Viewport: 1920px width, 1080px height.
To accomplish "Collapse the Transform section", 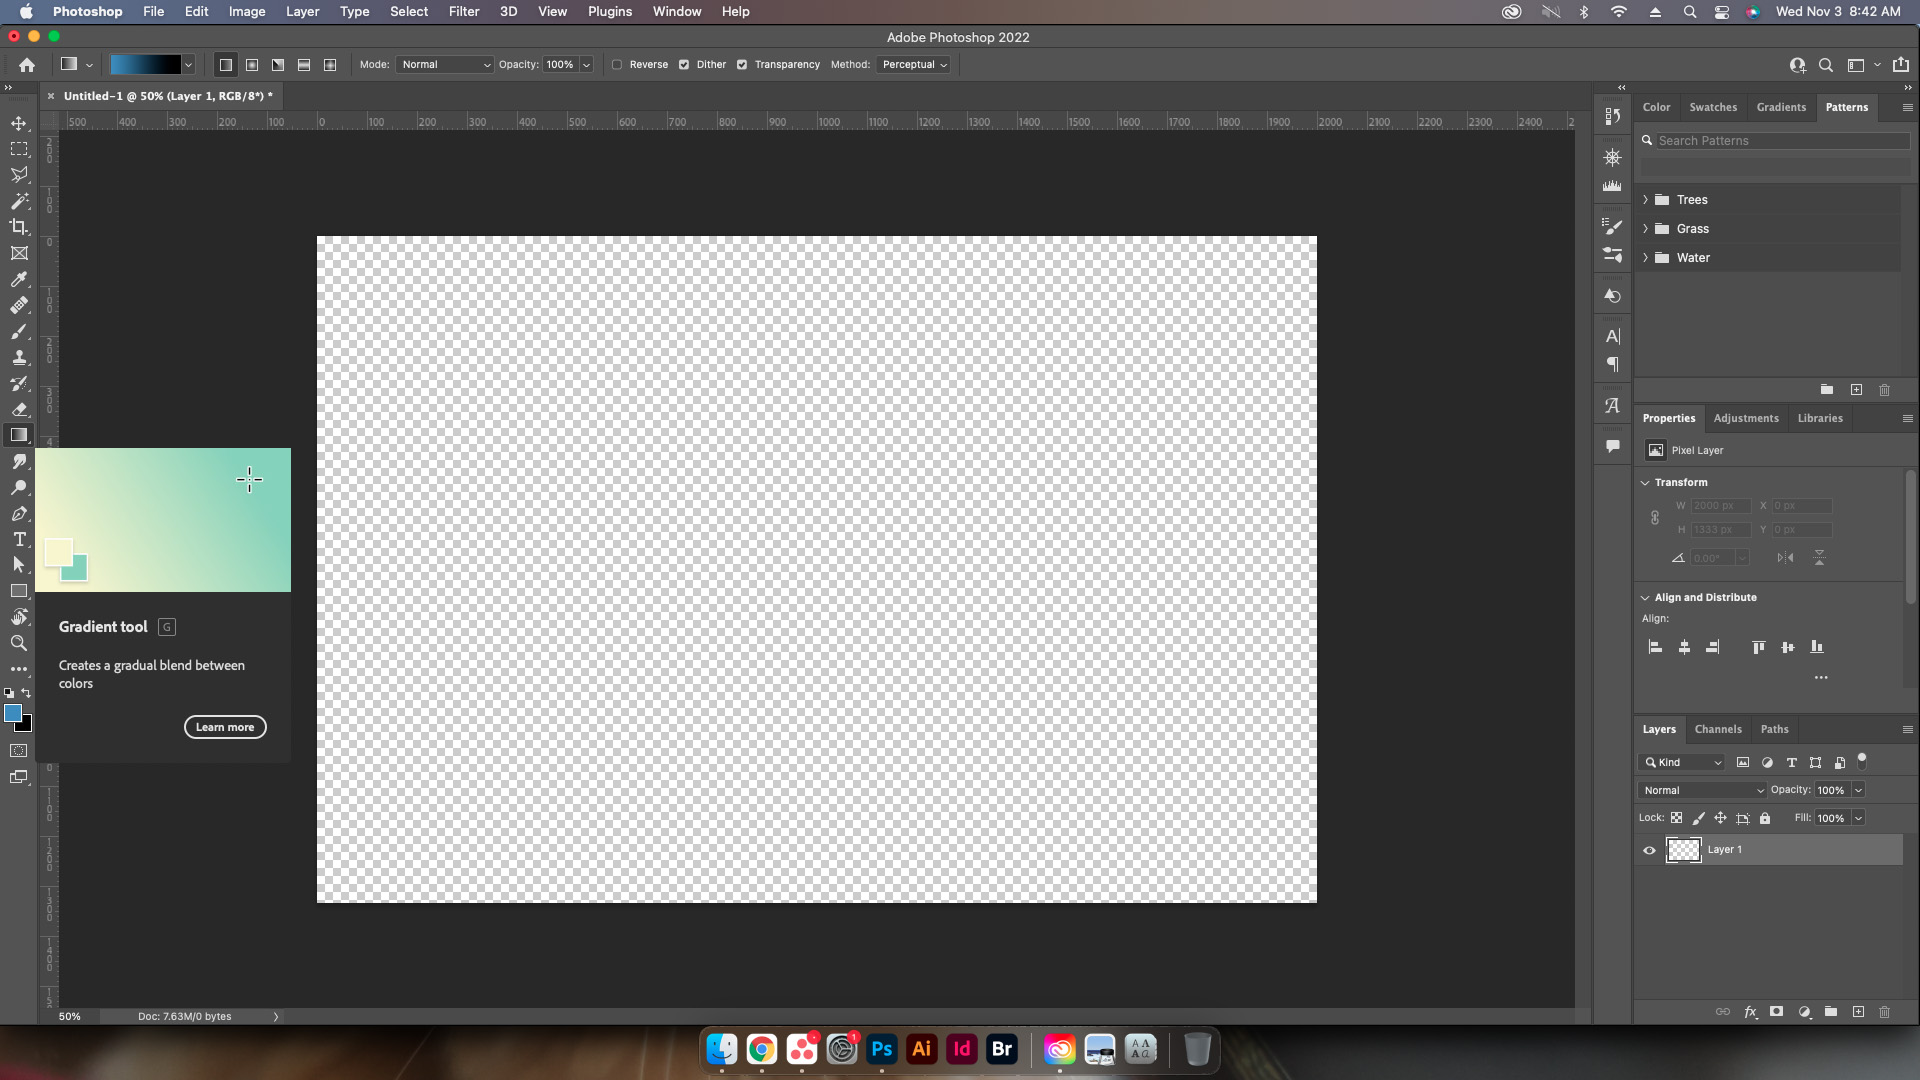I will (x=1646, y=483).
